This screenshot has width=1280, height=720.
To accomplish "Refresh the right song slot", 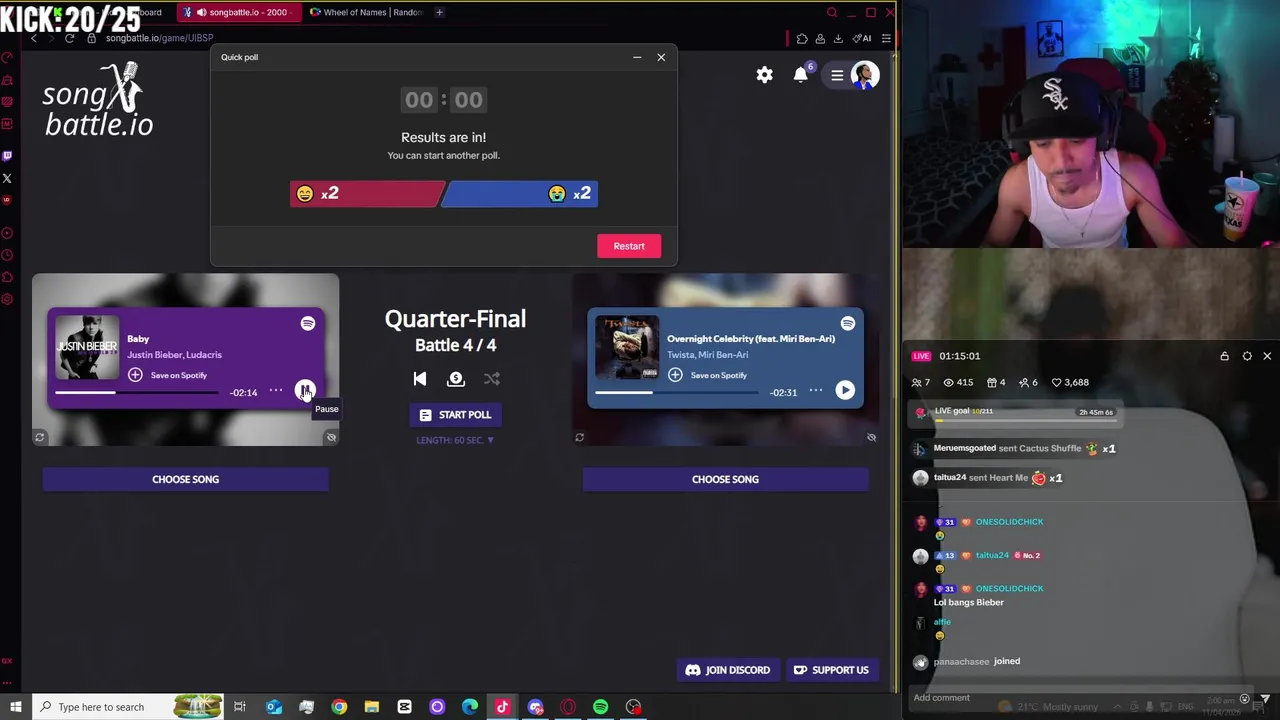I will pos(579,437).
